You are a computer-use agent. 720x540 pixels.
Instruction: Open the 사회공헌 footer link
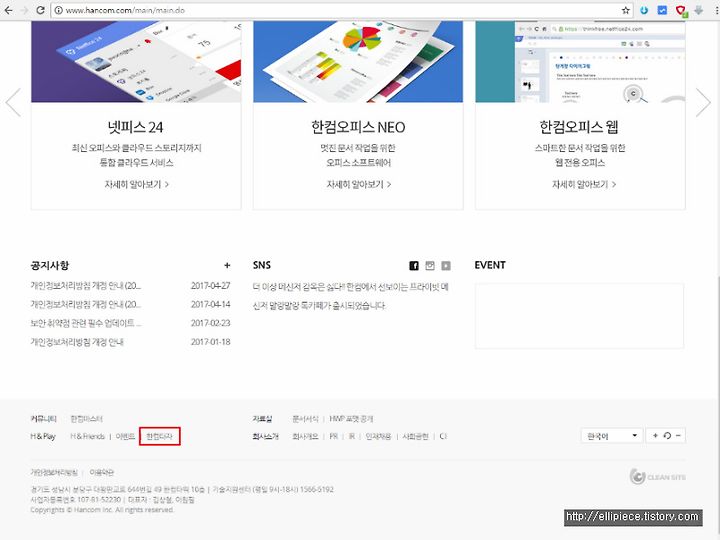(x=416, y=436)
